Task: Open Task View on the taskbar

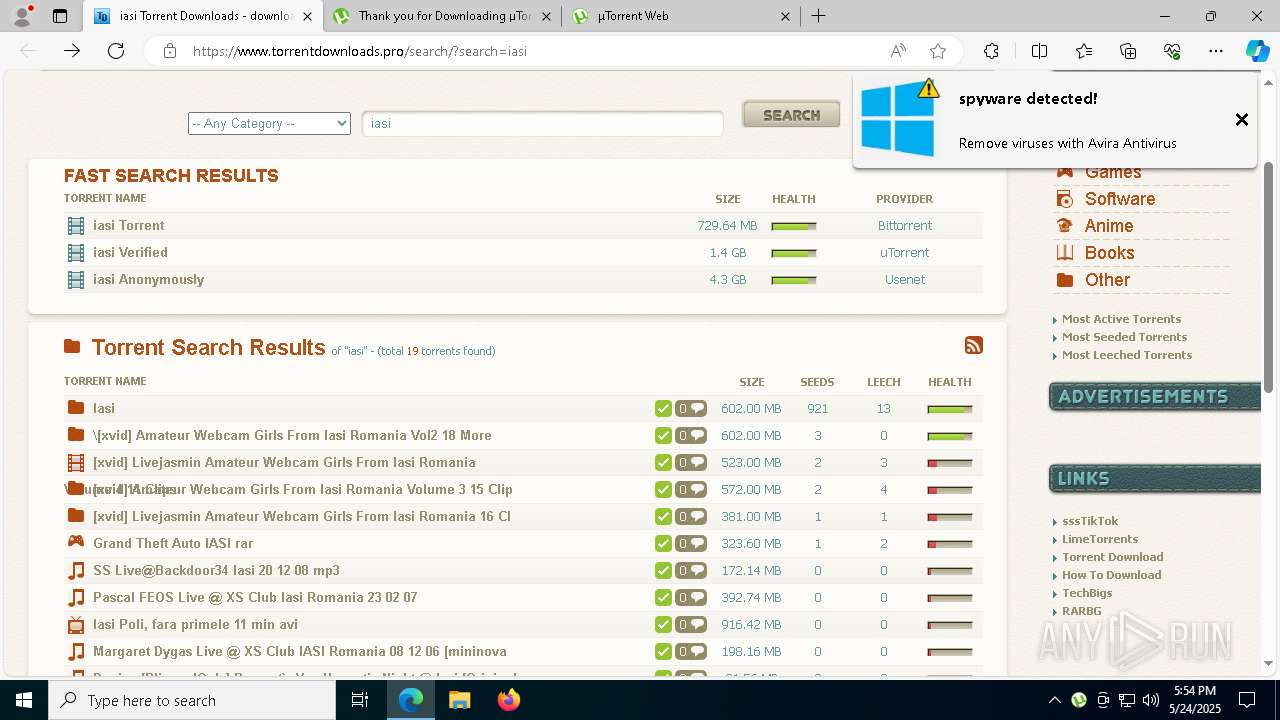Action: (360, 700)
